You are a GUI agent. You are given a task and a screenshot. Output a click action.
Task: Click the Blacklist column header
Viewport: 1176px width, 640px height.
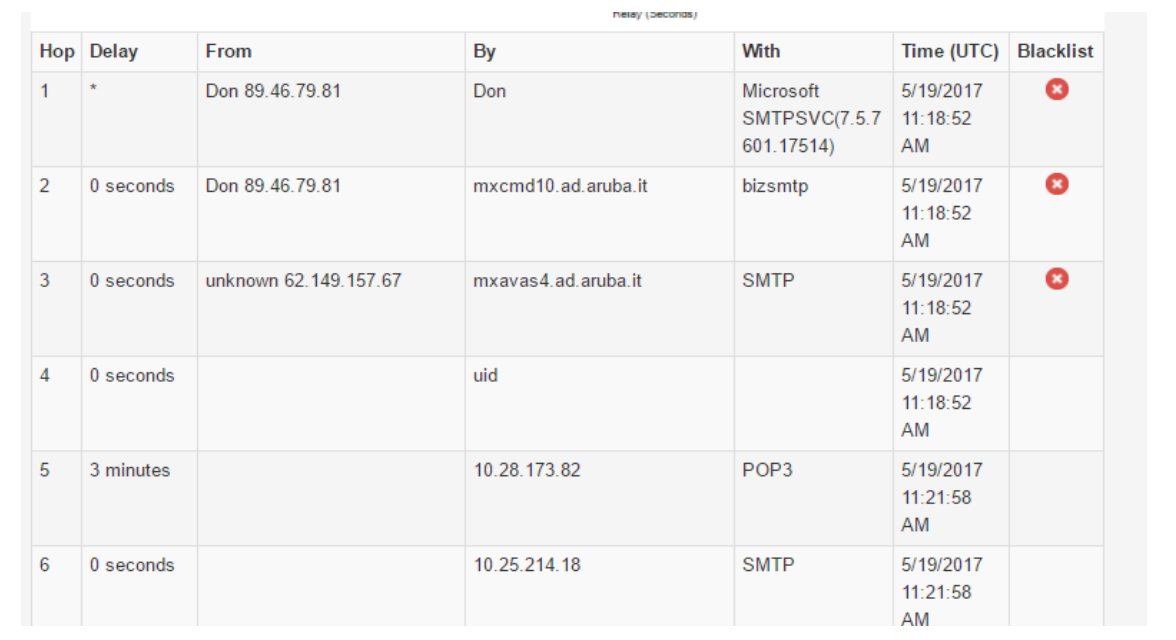(1055, 51)
